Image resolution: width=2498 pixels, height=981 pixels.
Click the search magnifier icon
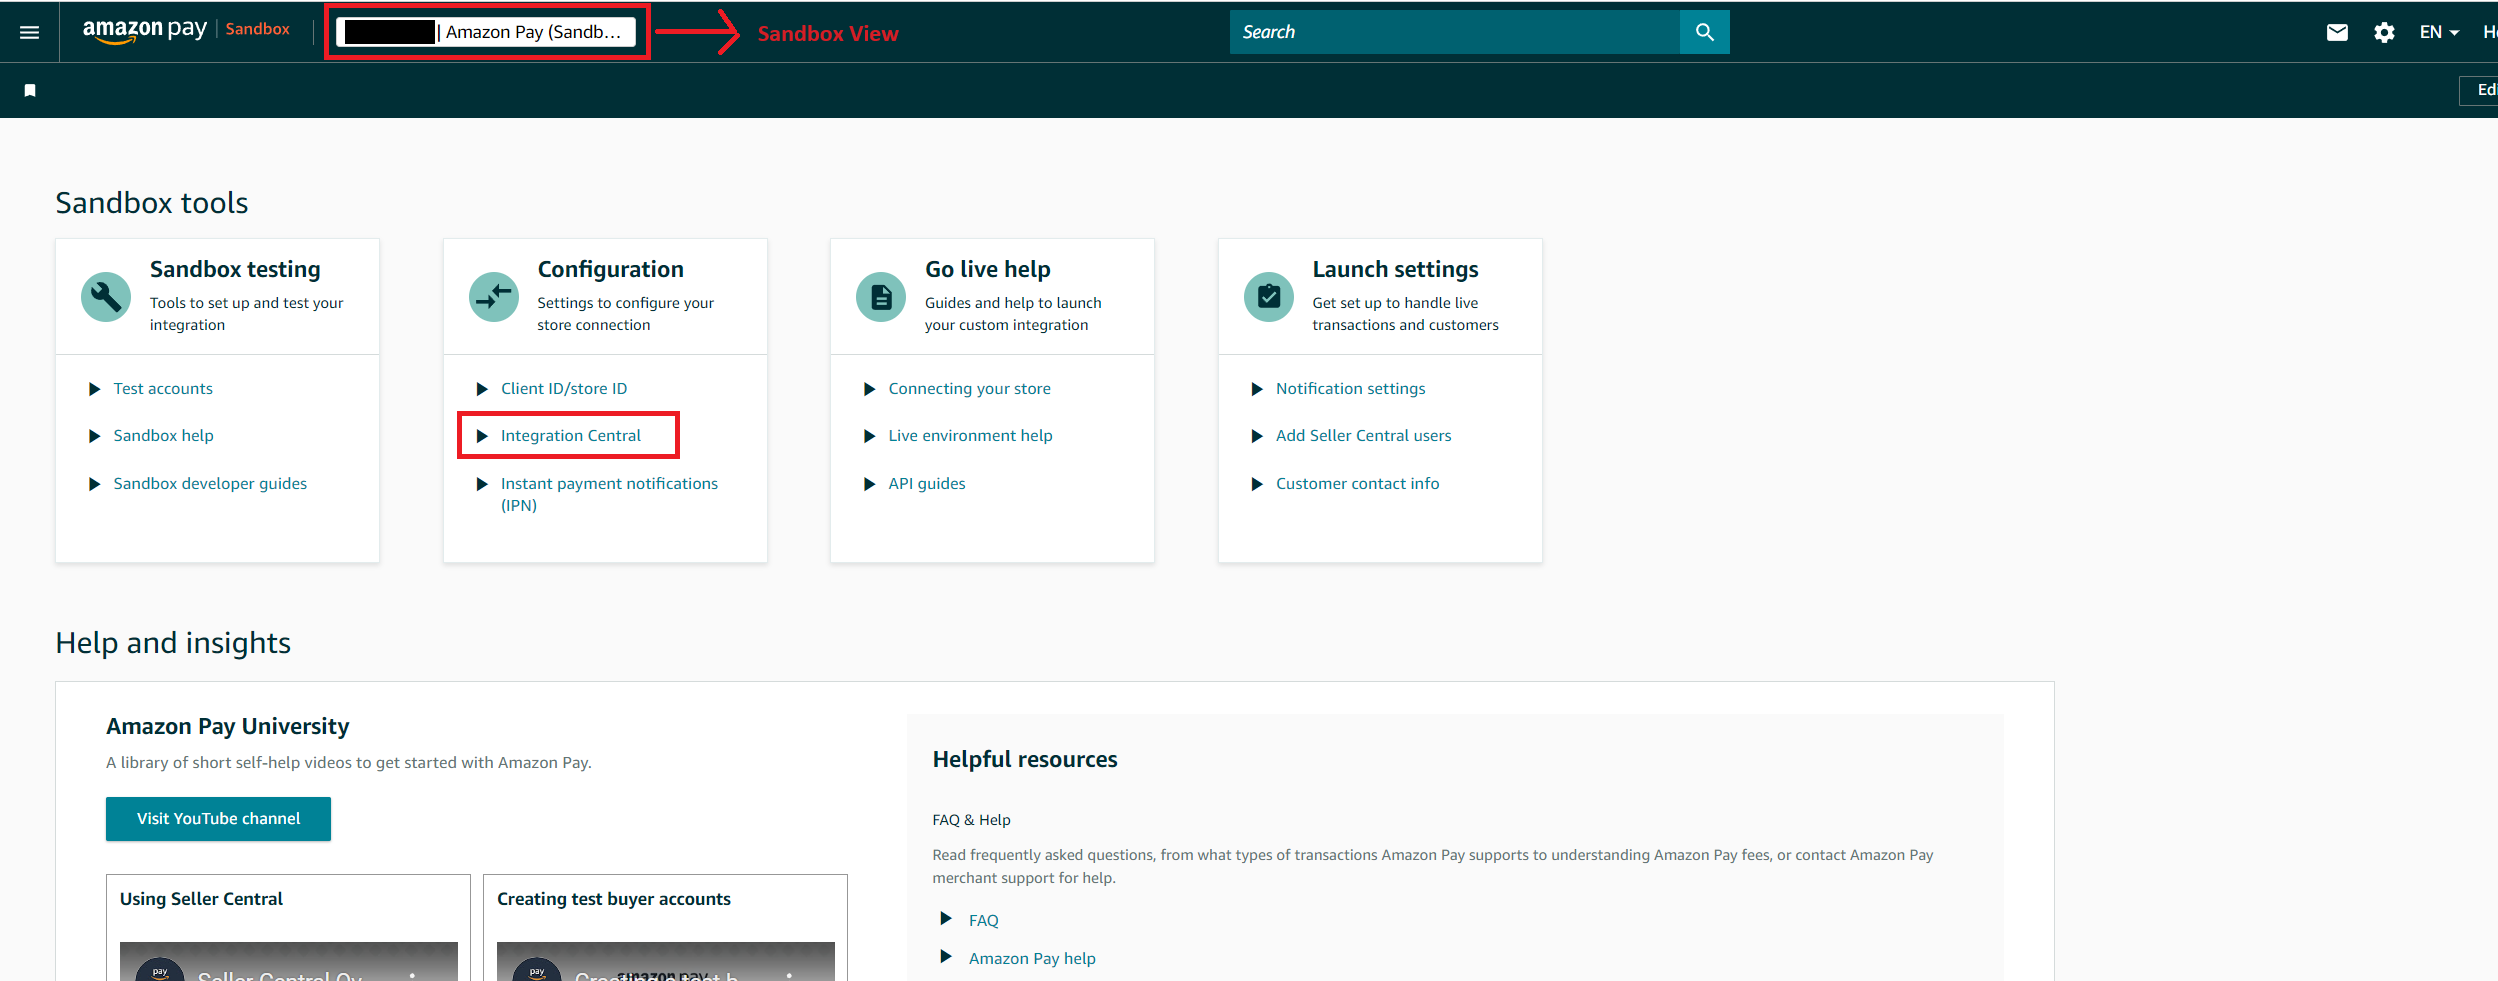pyautogui.click(x=1703, y=31)
